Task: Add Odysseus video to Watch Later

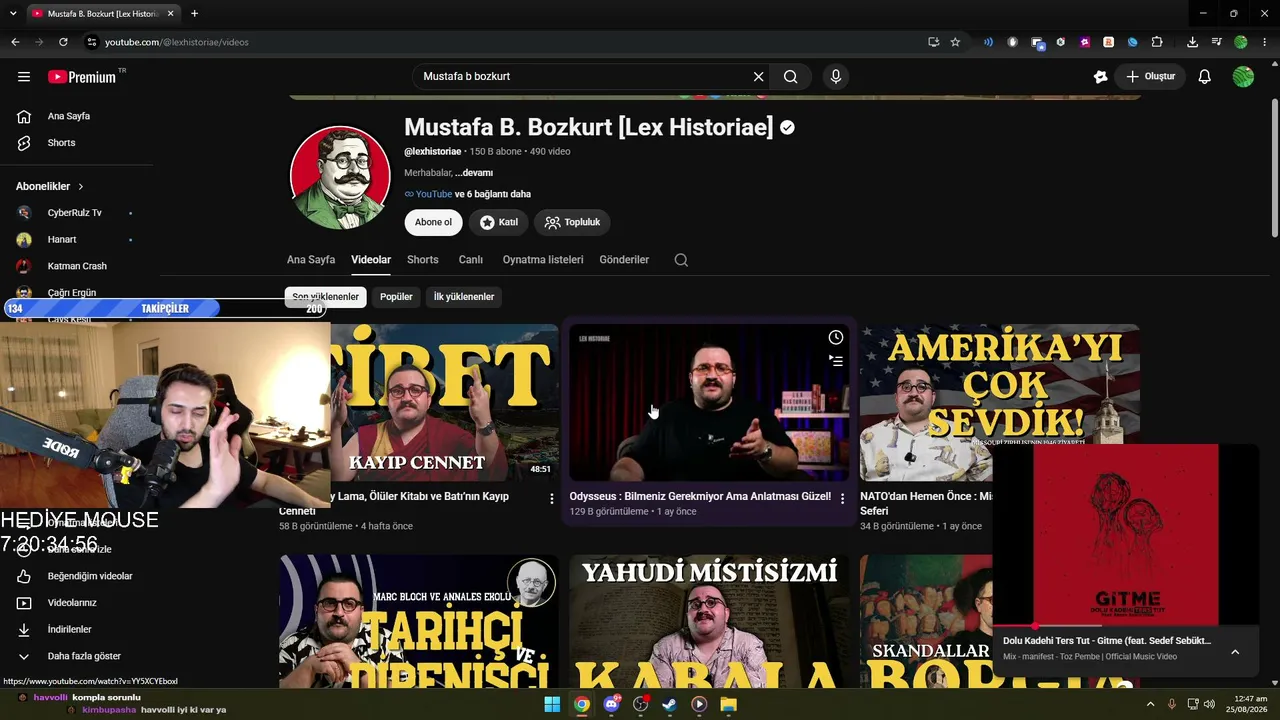Action: click(x=836, y=338)
